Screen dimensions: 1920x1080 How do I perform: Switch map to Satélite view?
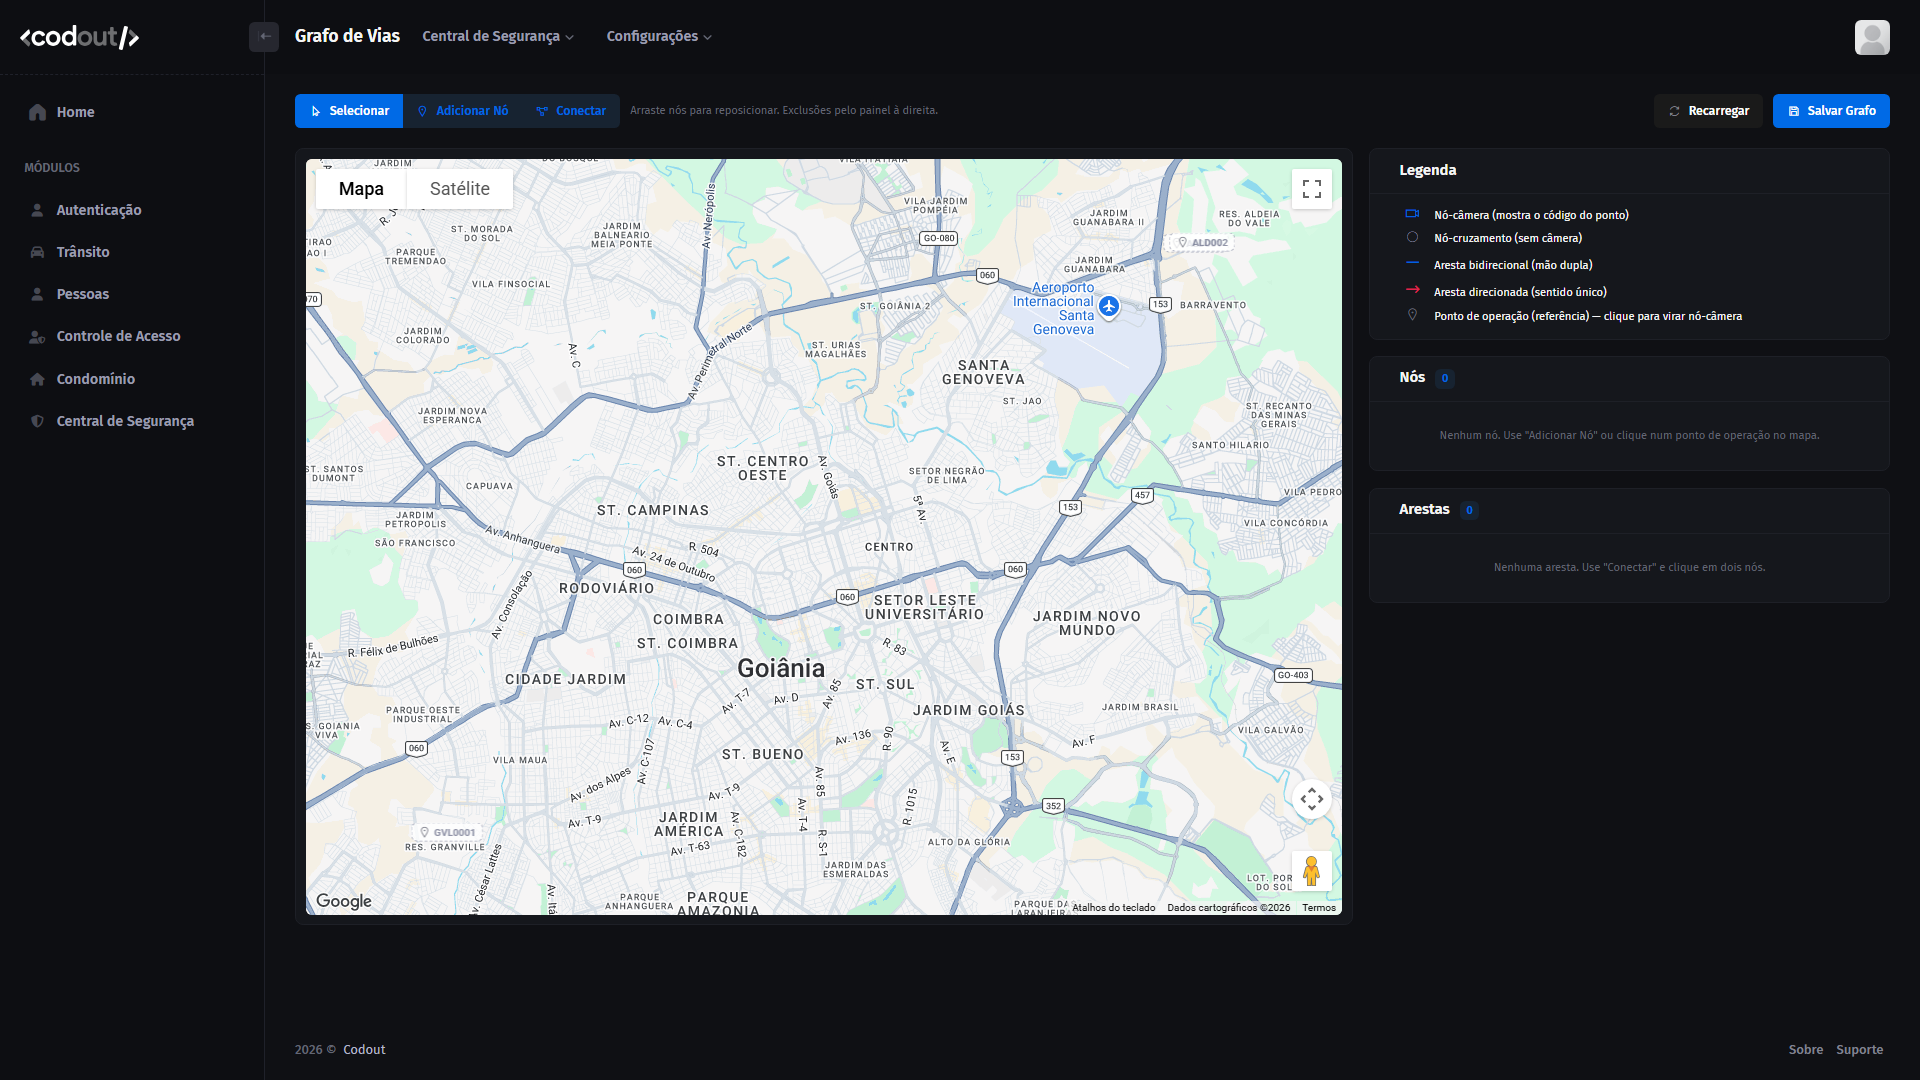[x=460, y=189]
